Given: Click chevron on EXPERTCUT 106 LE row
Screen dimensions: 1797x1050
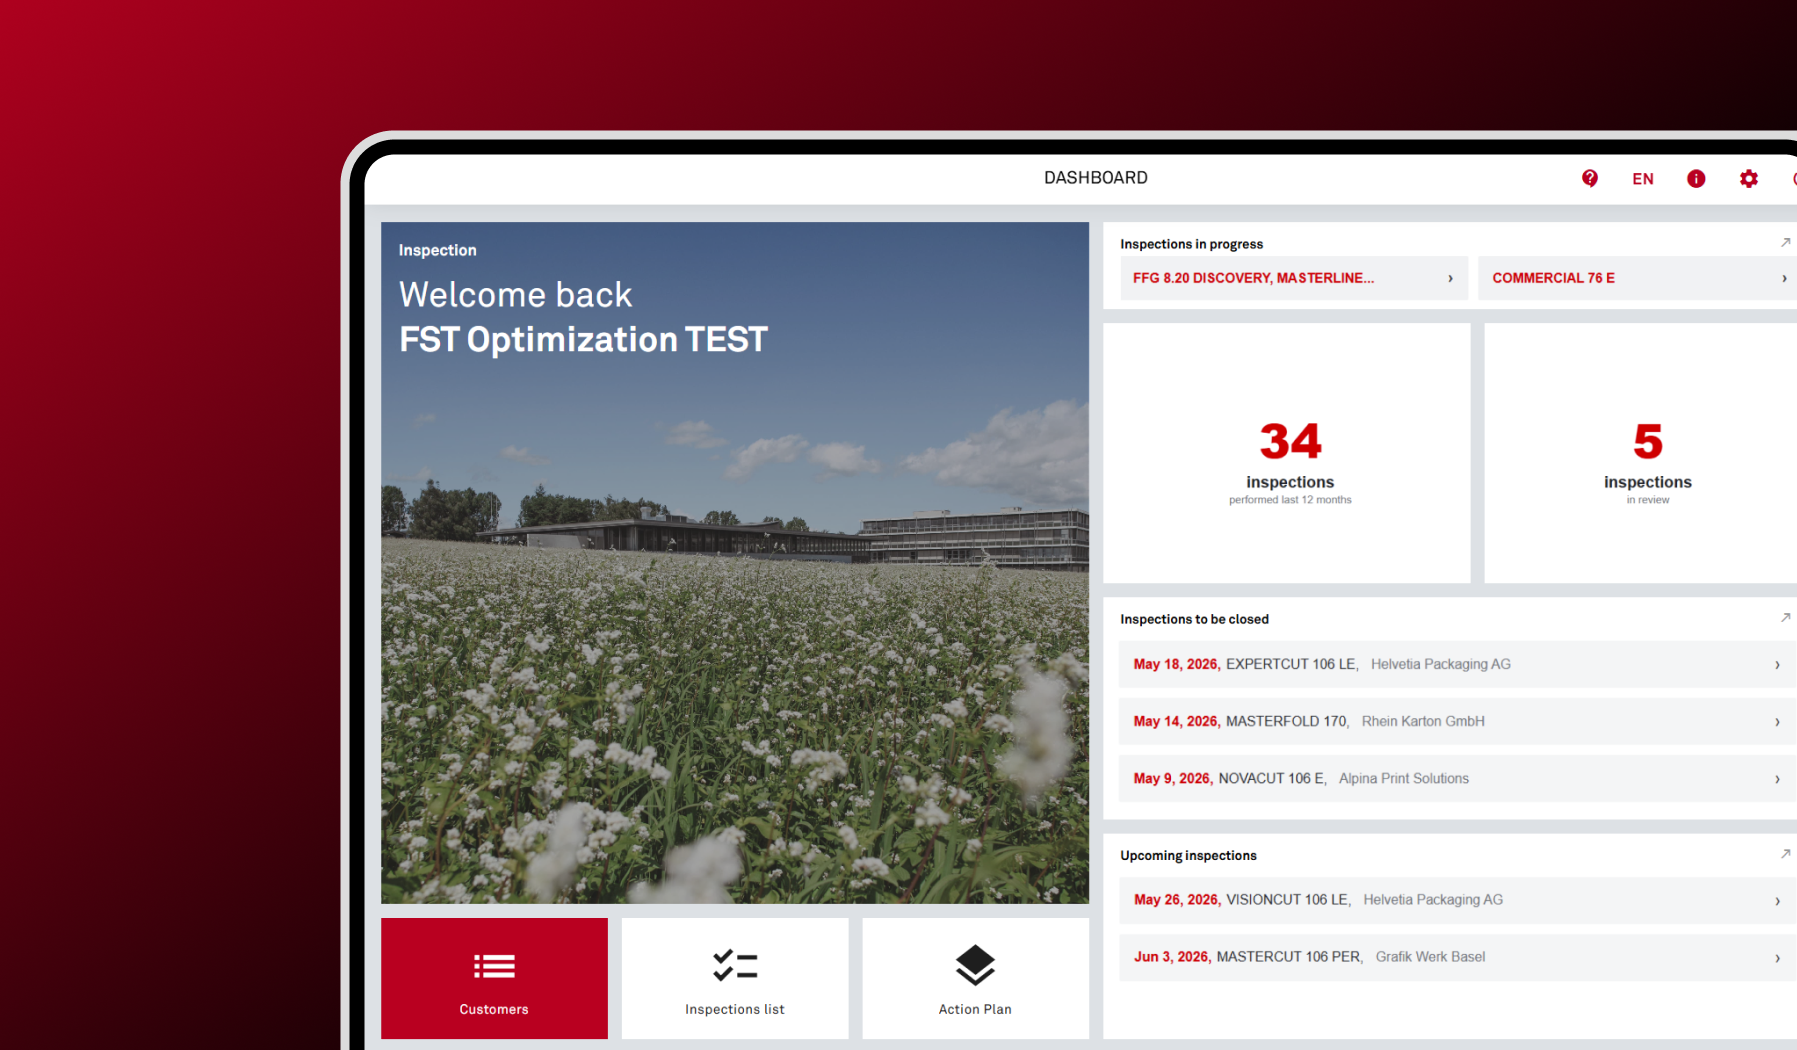Looking at the screenshot, I should pos(1777,665).
